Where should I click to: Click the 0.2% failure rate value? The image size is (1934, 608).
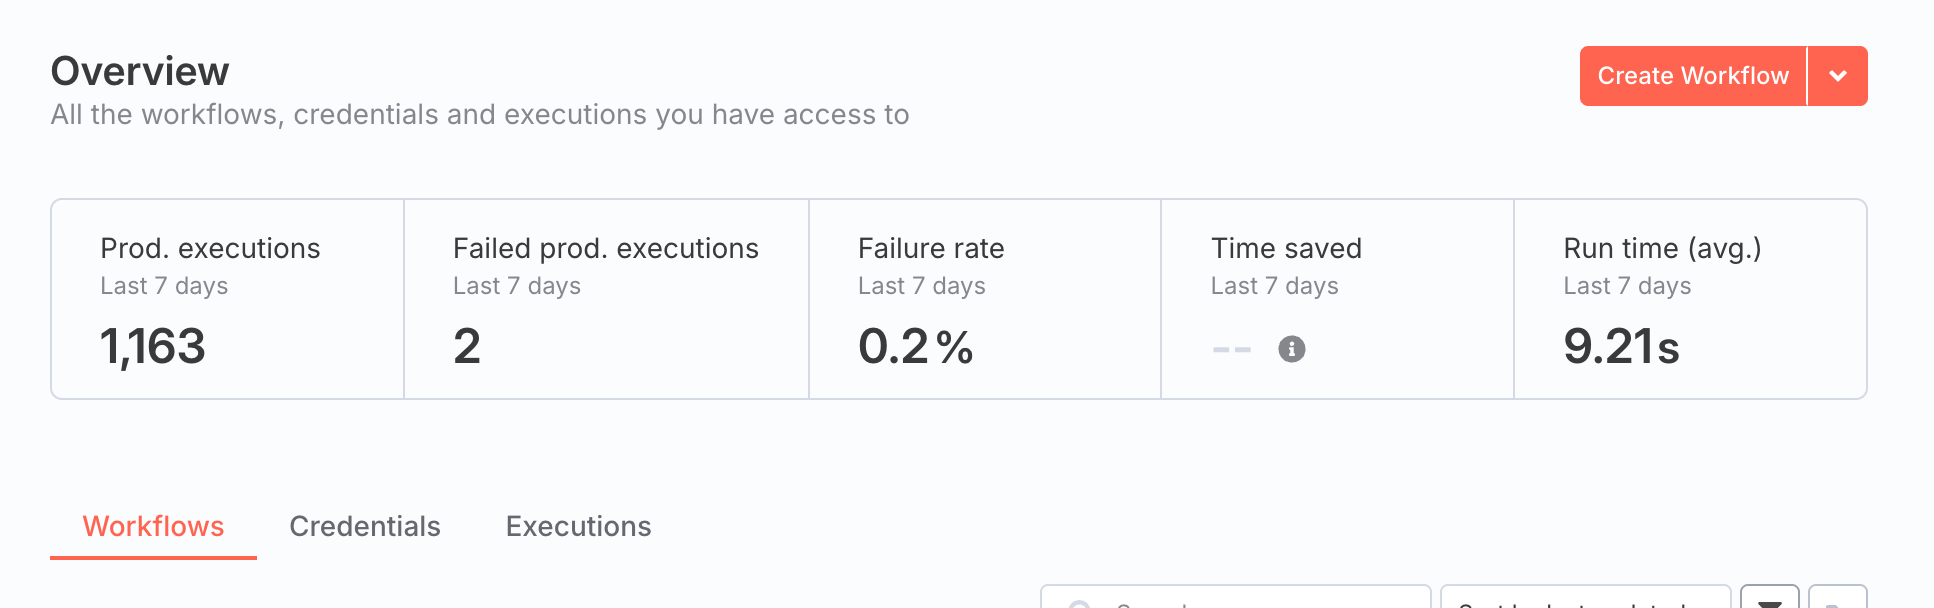coord(916,347)
